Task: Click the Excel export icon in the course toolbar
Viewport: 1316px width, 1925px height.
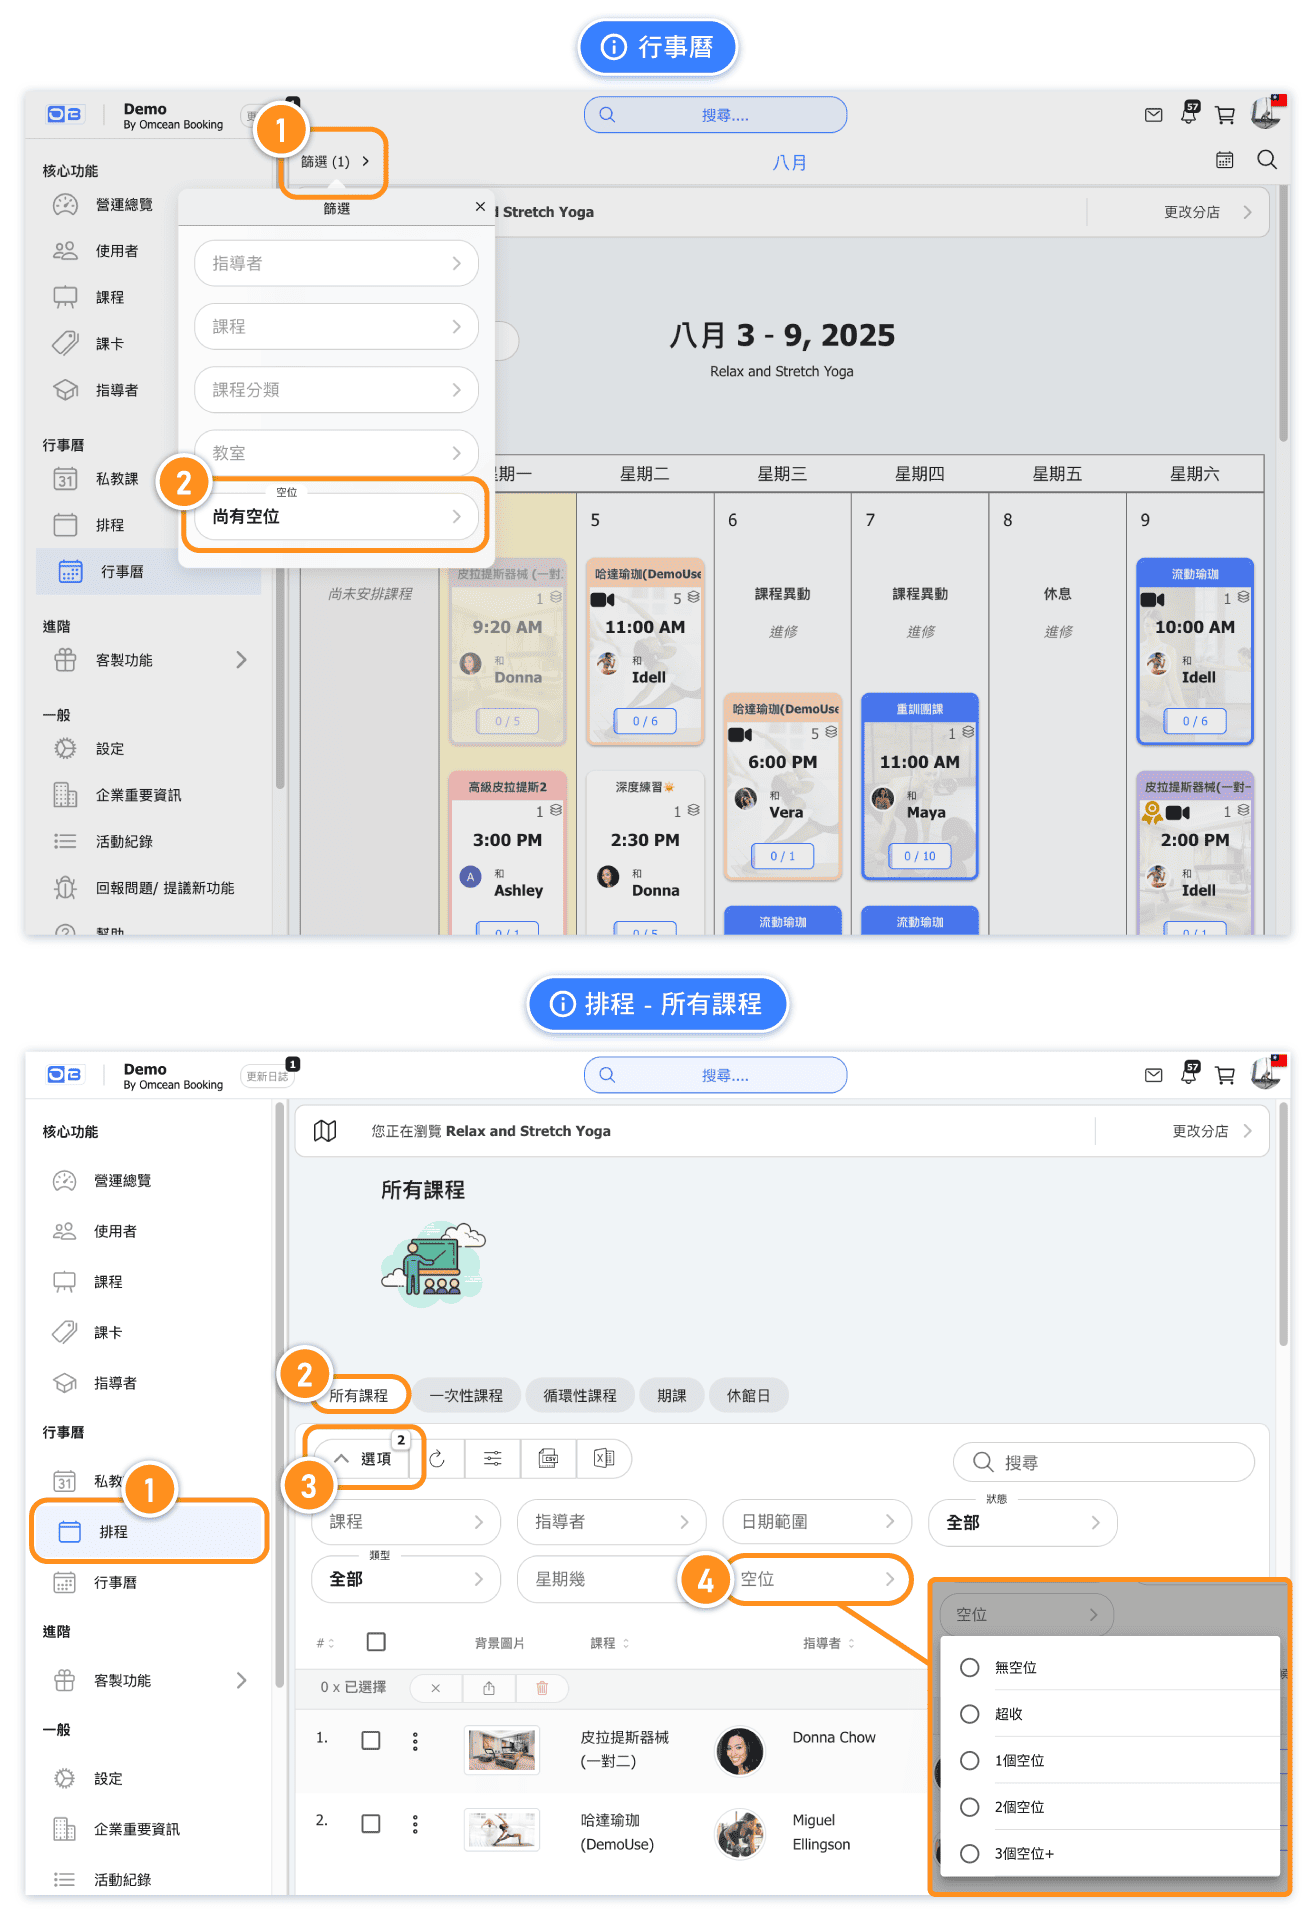Action: (x=604, y=1459)
